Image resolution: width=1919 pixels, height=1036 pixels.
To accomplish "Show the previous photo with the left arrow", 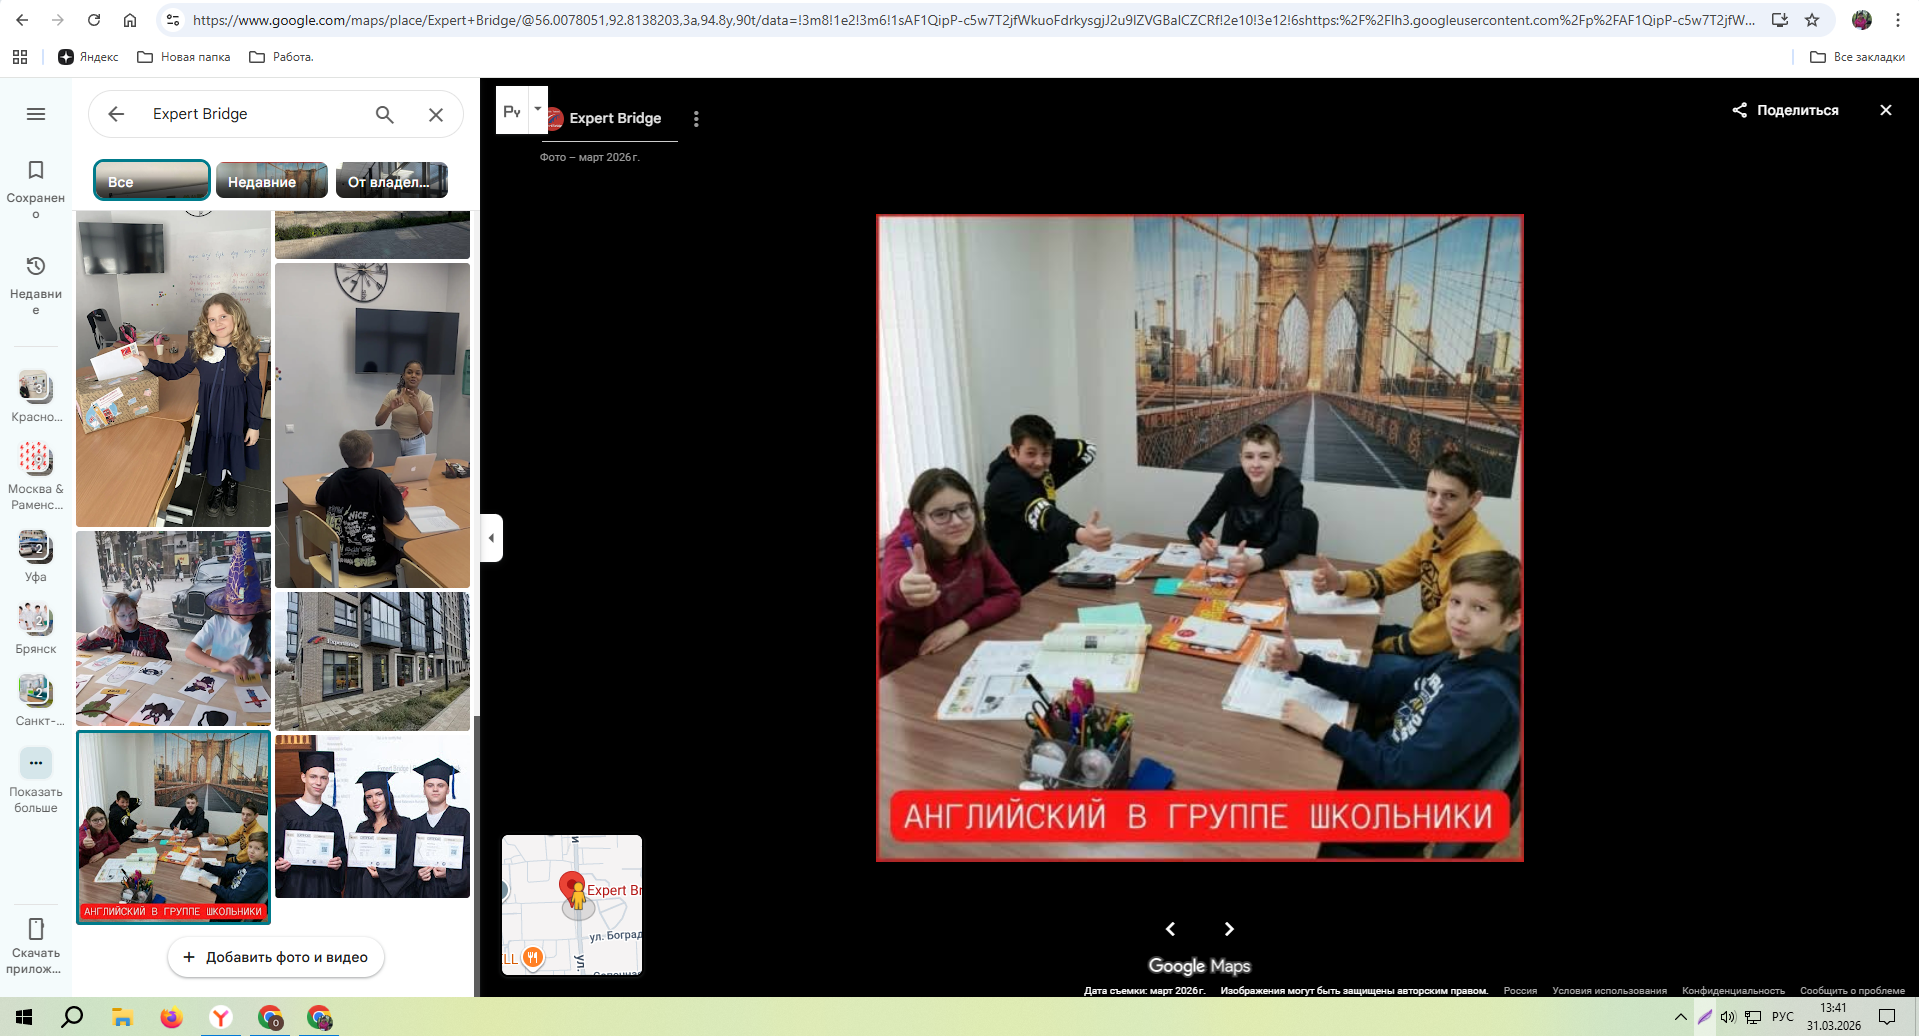I will click(1170, 929).
